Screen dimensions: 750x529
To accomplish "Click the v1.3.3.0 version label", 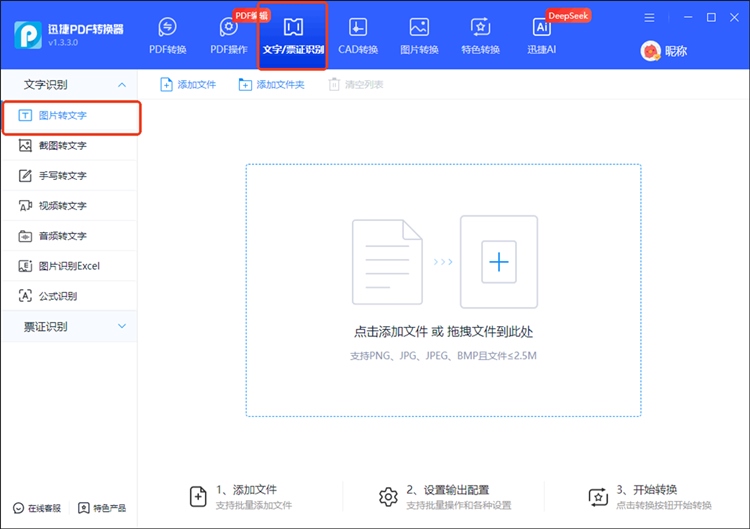I will click(63, 43).
